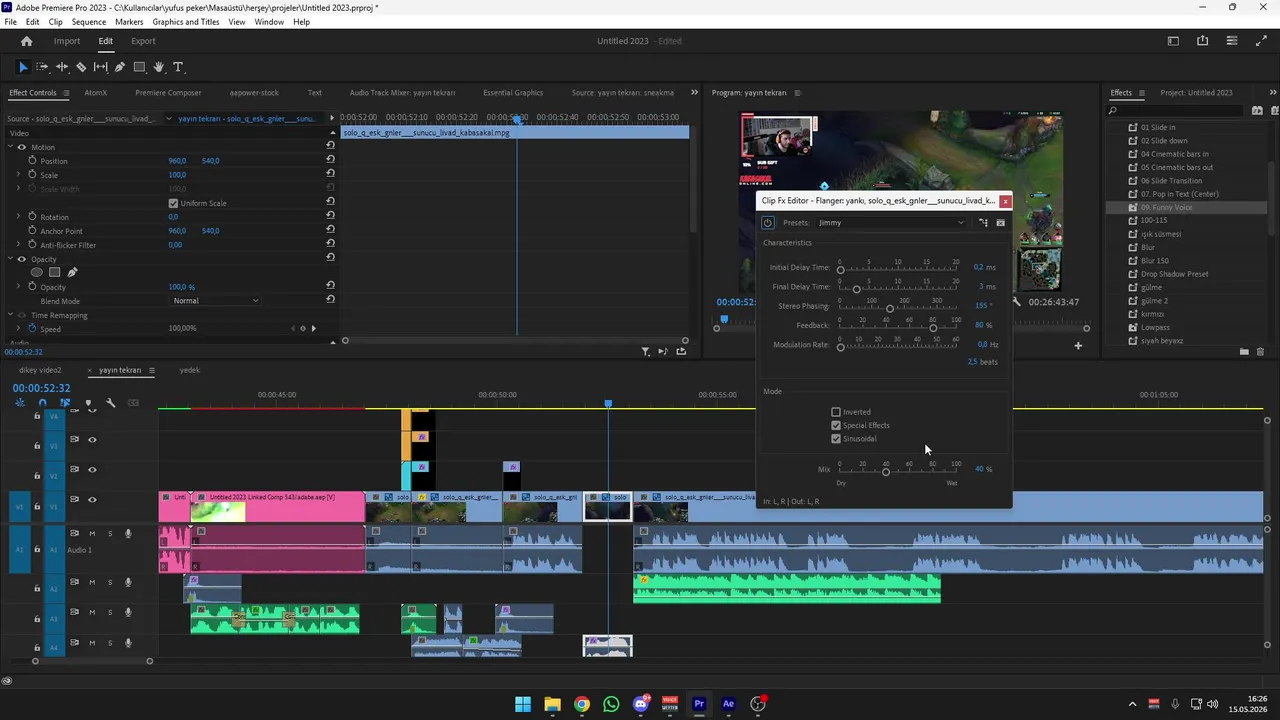The width and height of the screenshot is (1280, 720).
Task: Select the Razor tool in toolbar
Action: coord(81,67)
